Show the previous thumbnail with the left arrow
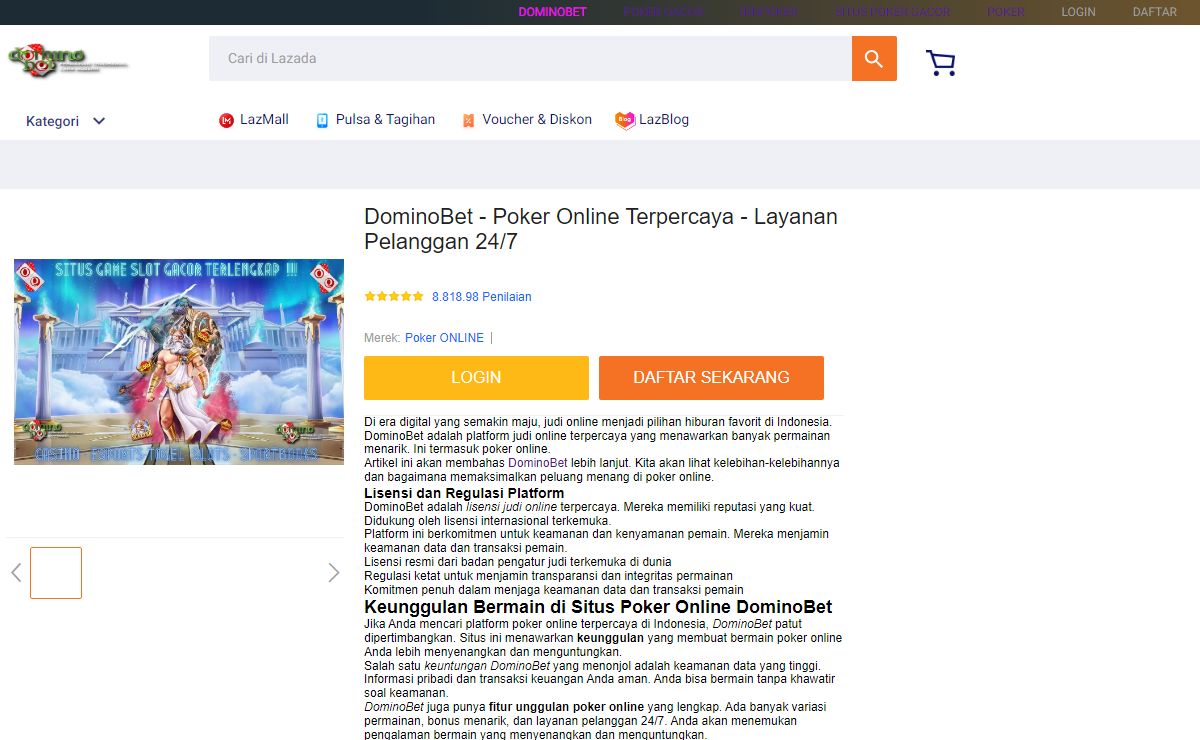Screen dimensions: 1200x740 point(16,573)
